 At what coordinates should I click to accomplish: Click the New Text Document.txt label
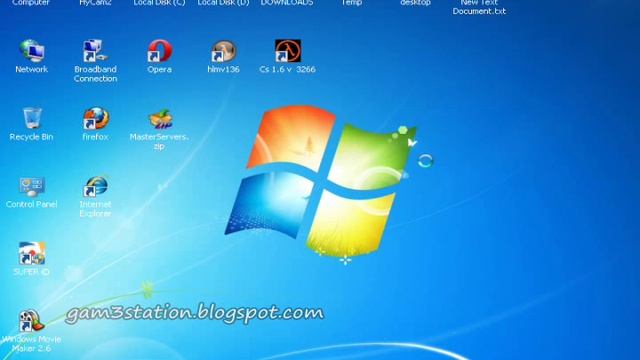pyautogui.click(x=479, y=7)
